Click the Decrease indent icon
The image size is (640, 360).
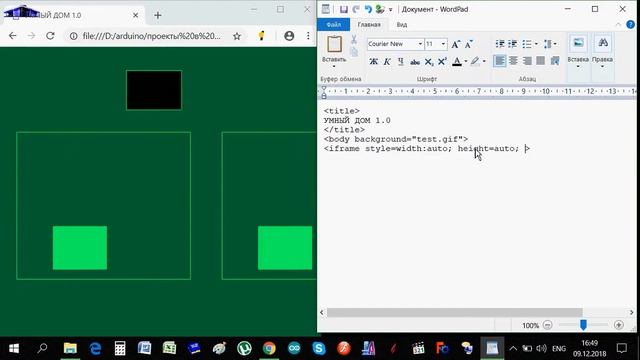point(500,44)
